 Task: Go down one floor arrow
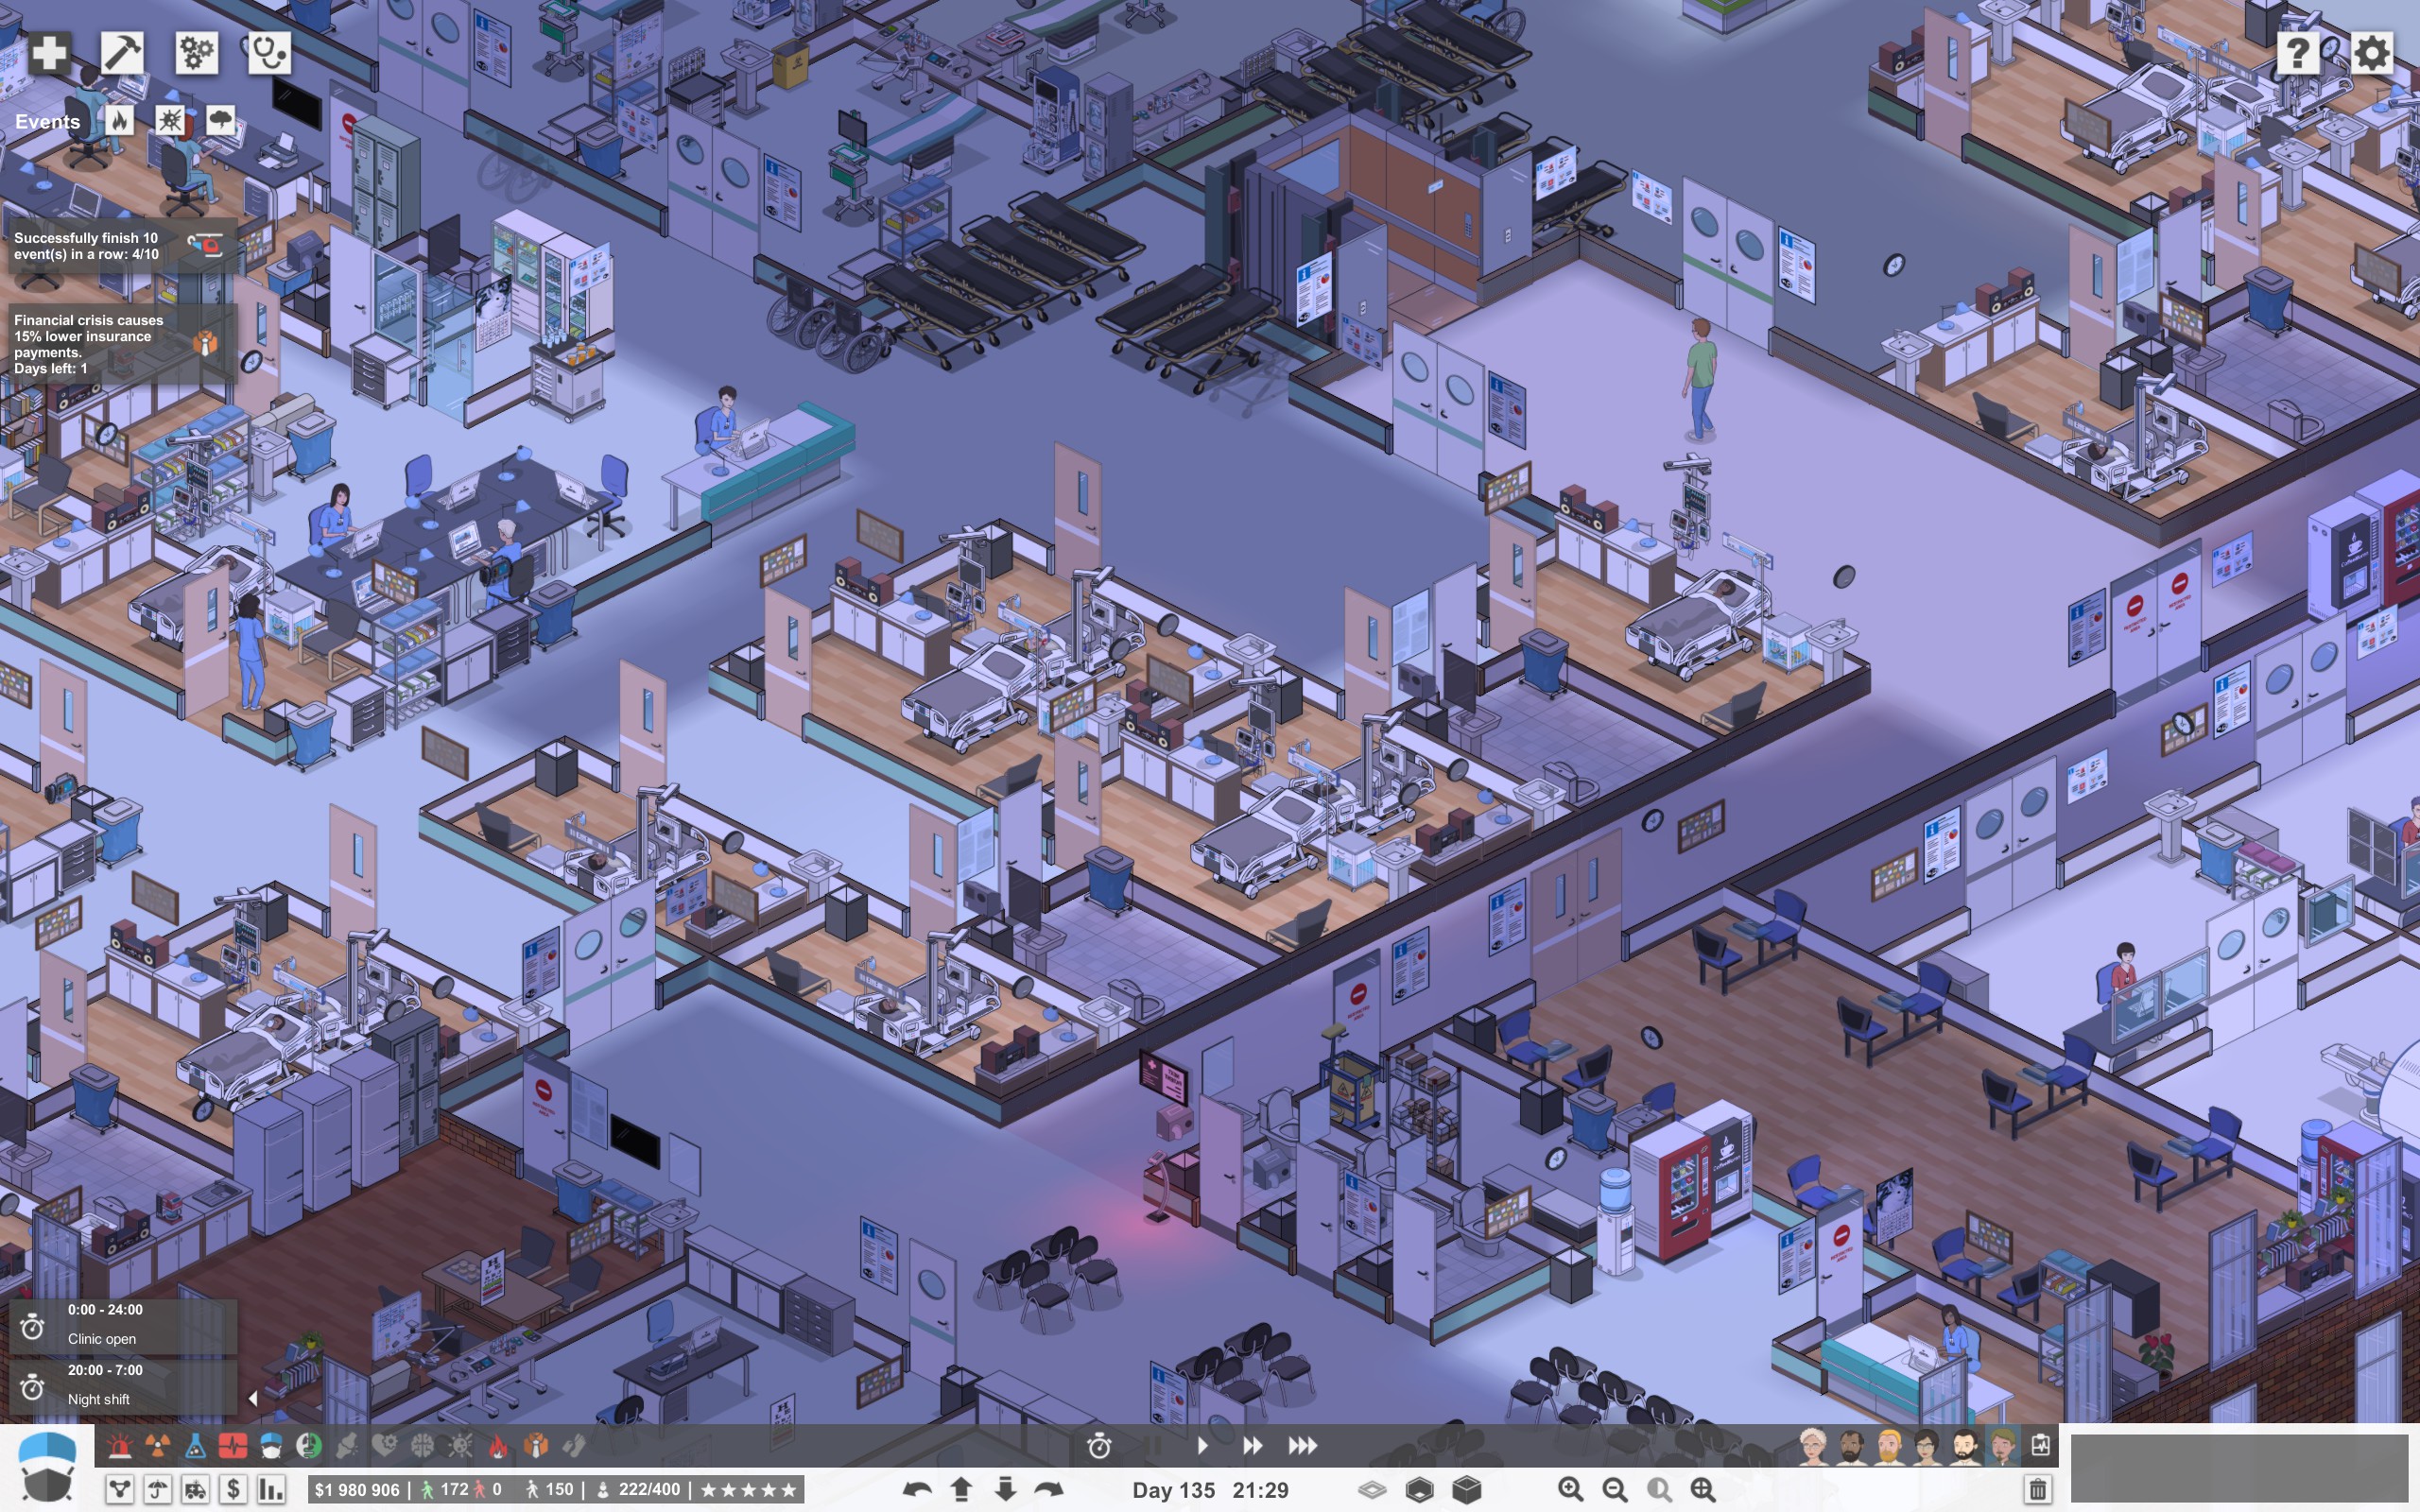pos(1005,1490)
